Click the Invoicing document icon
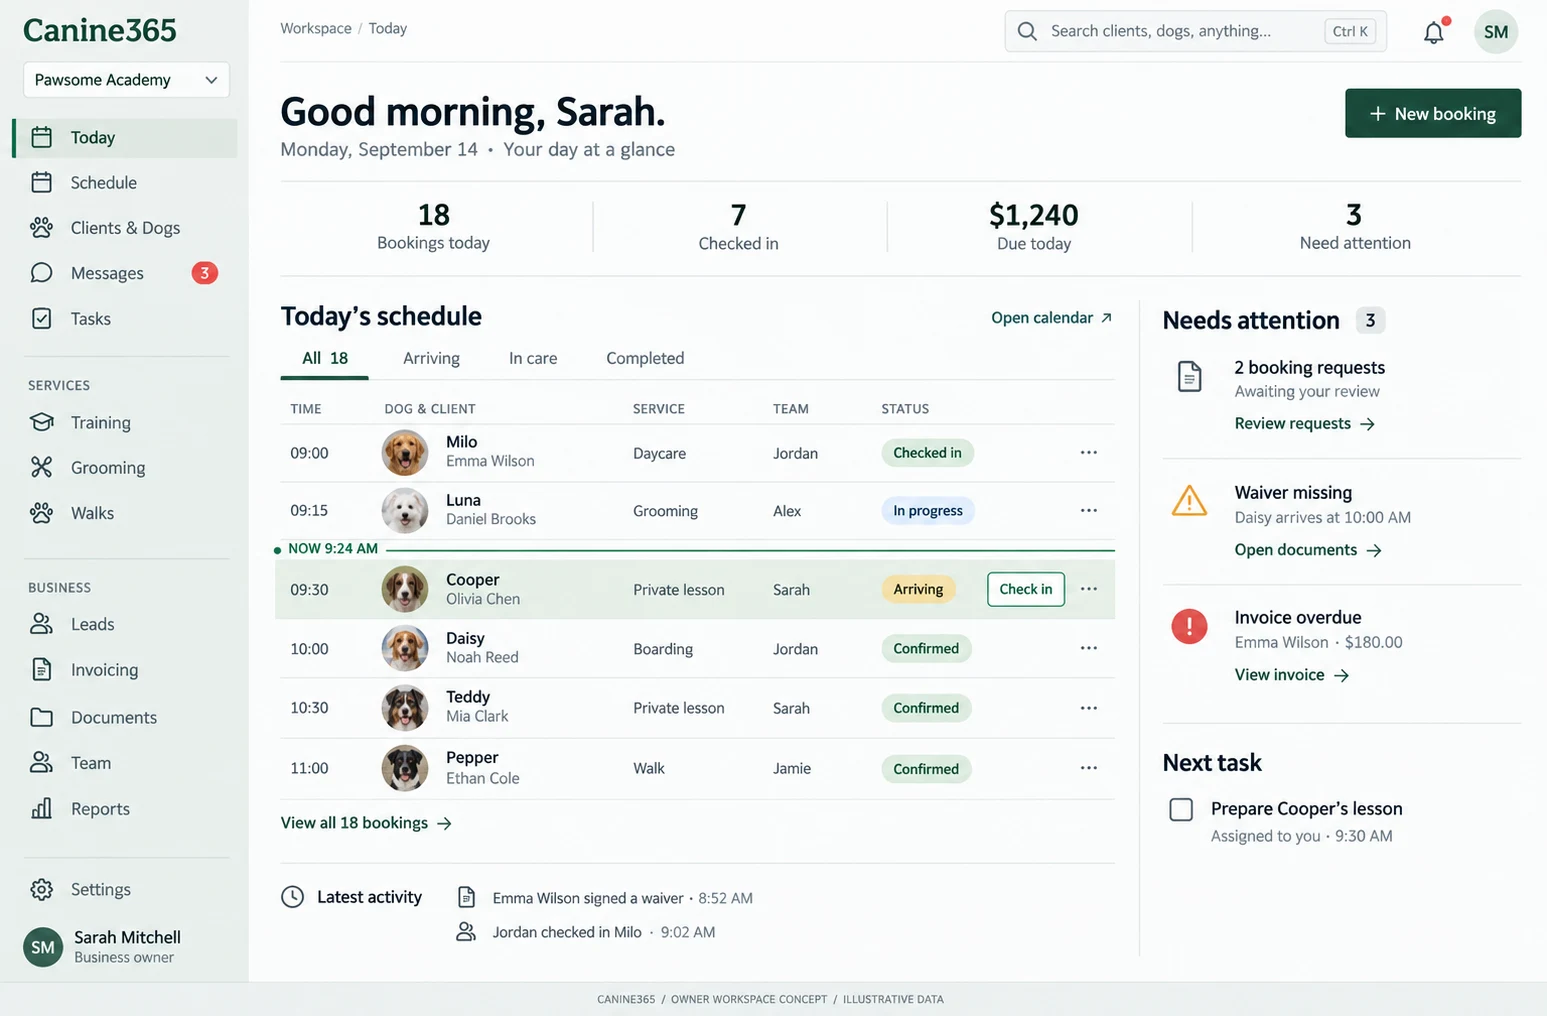Image resolution: width=1547 pixels, height=1016 pixels. tap(41, 669)
